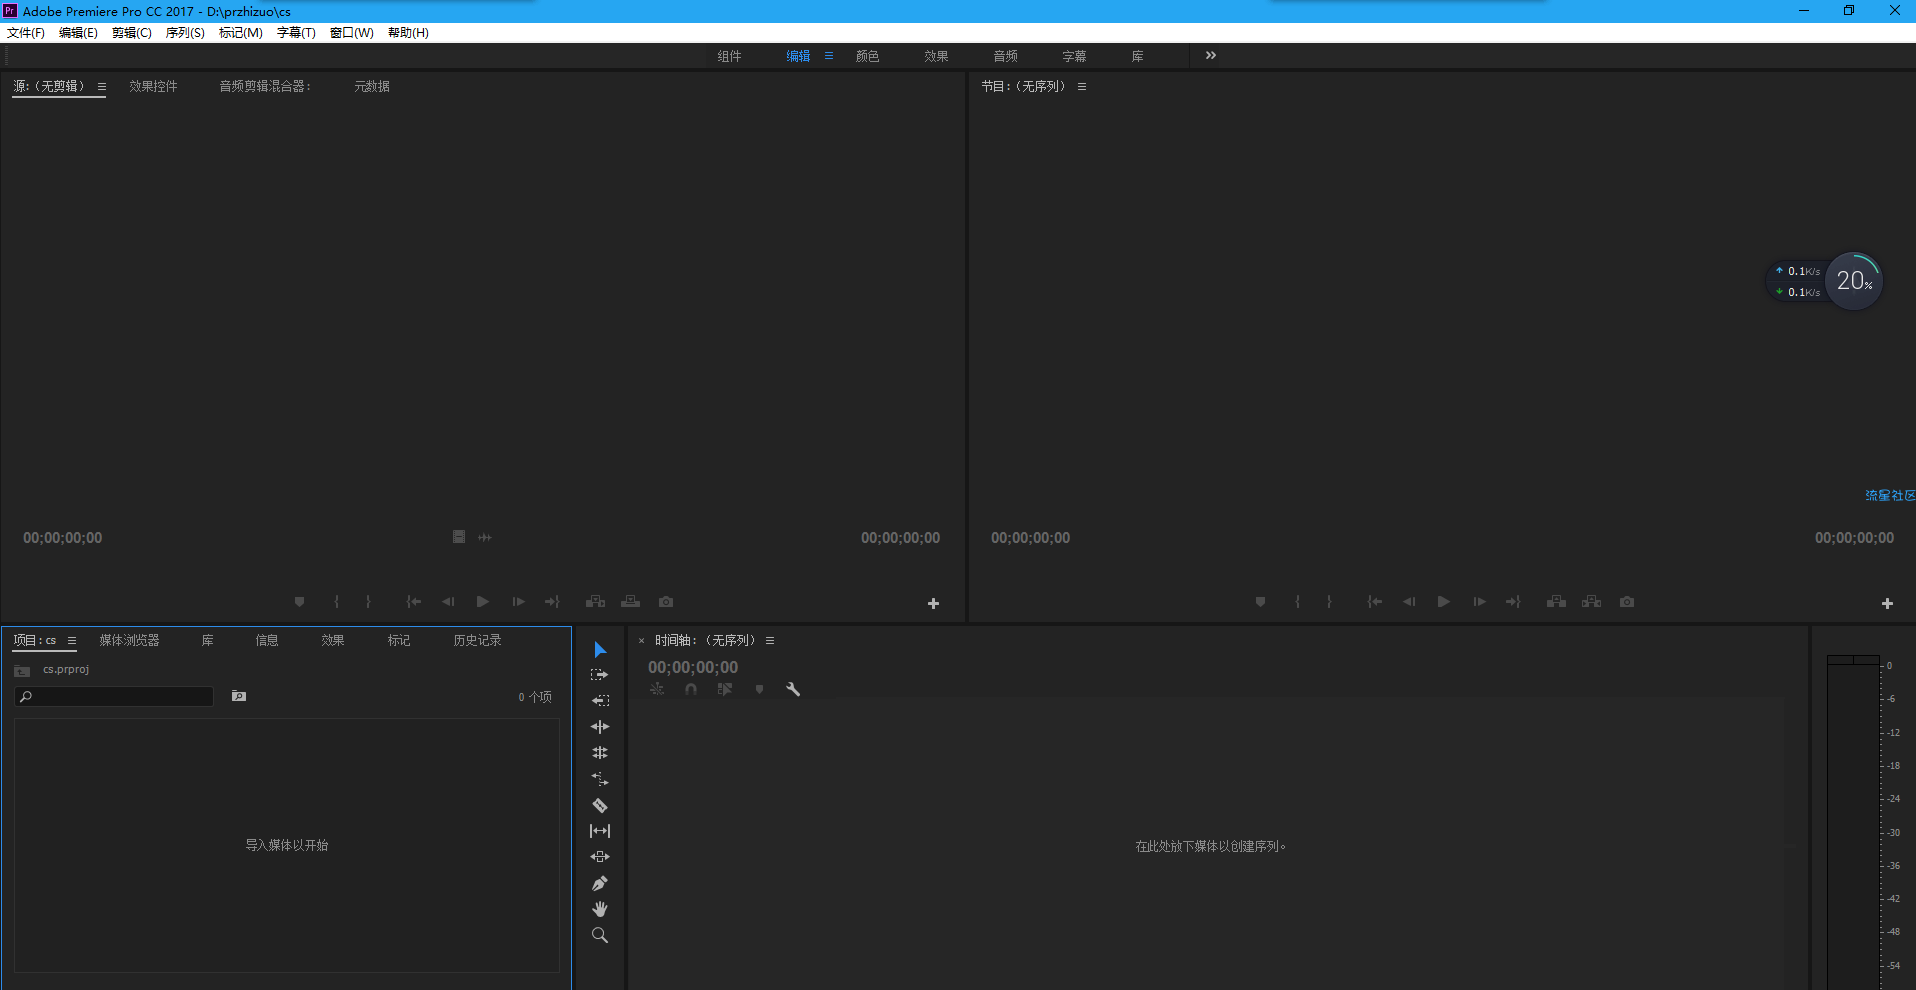The image size is (1916, 990).
Task: Click the 20% network monitor widget
Action: (1854, 281)
